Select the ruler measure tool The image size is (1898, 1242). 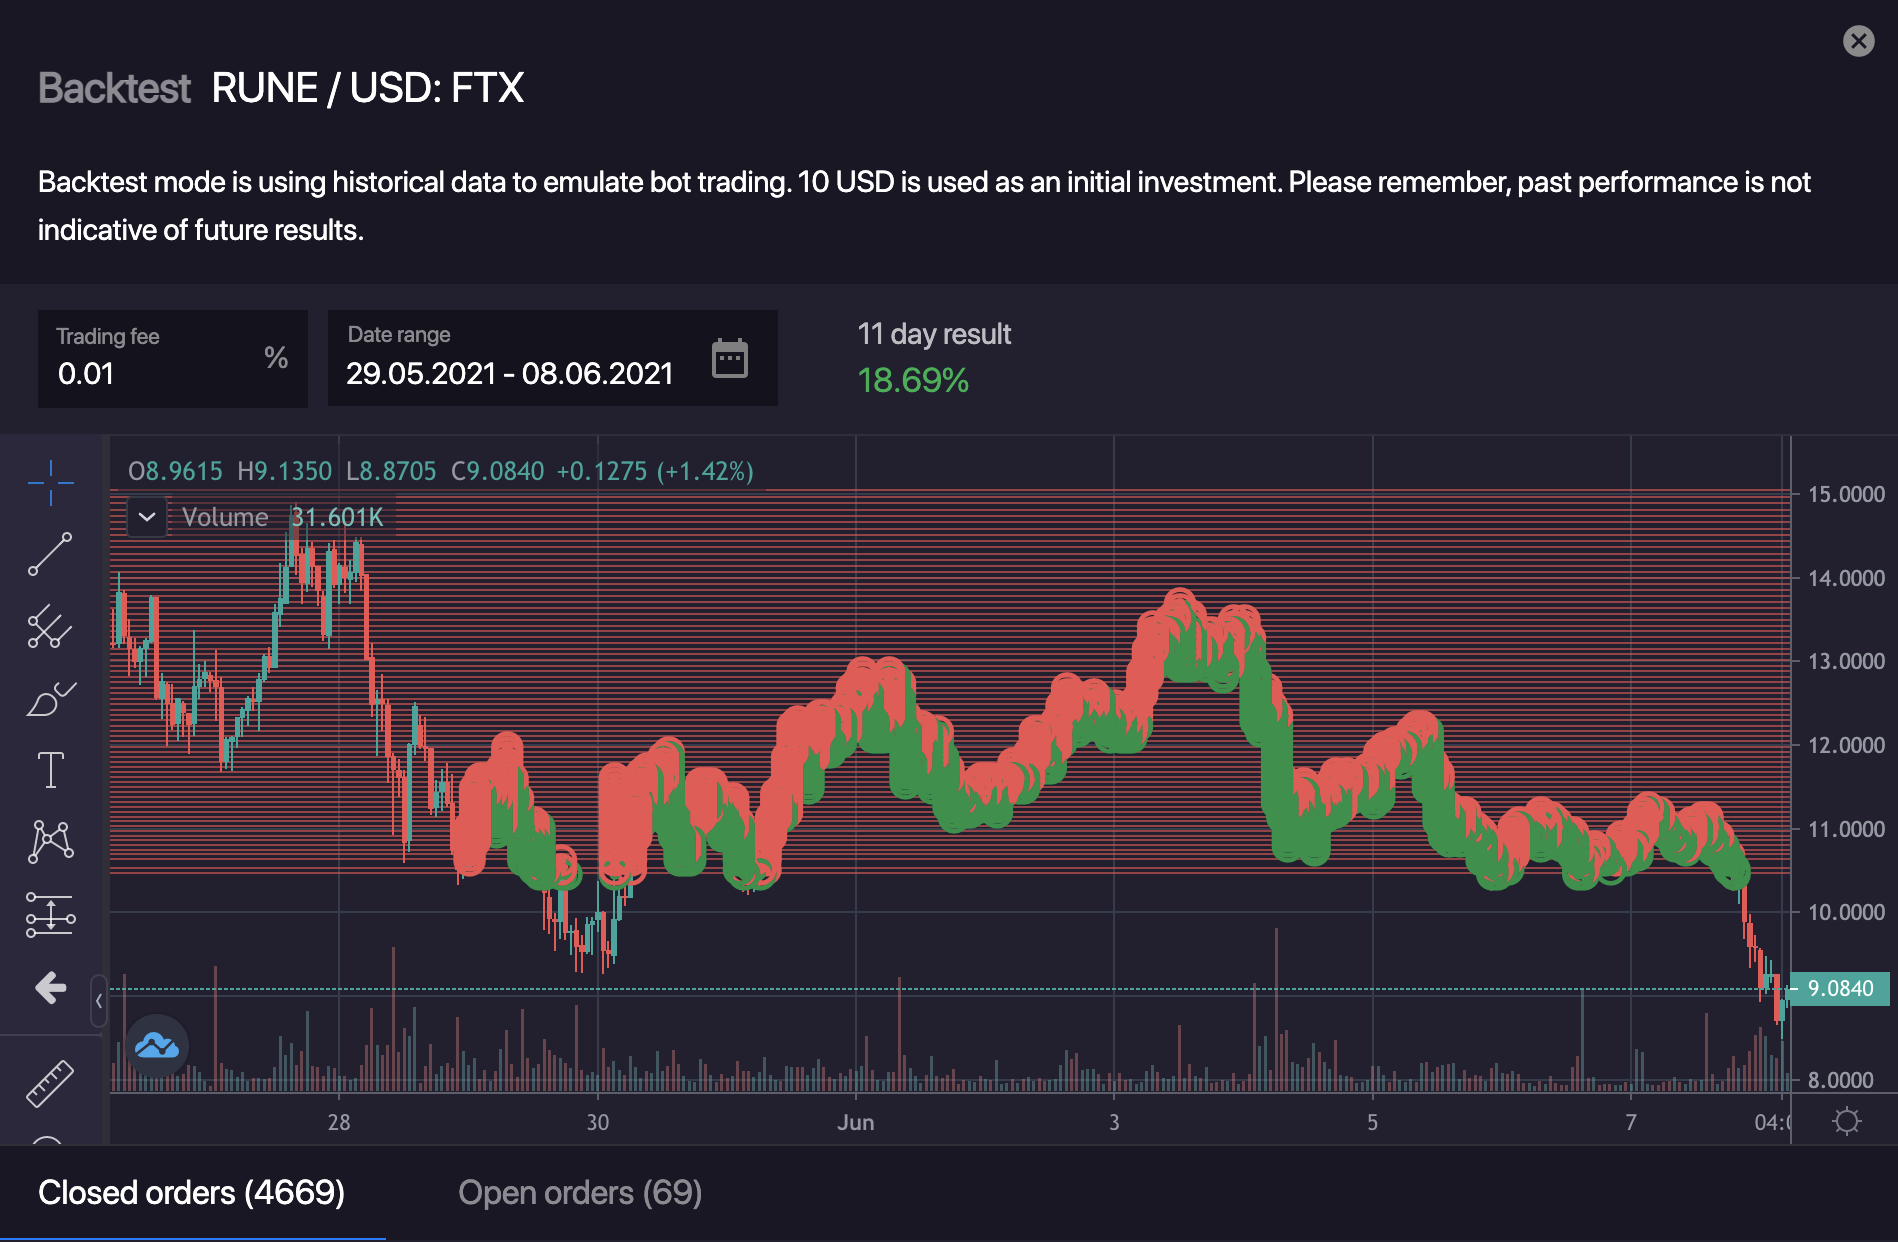pyautogui.click(x=50, y=1083)
